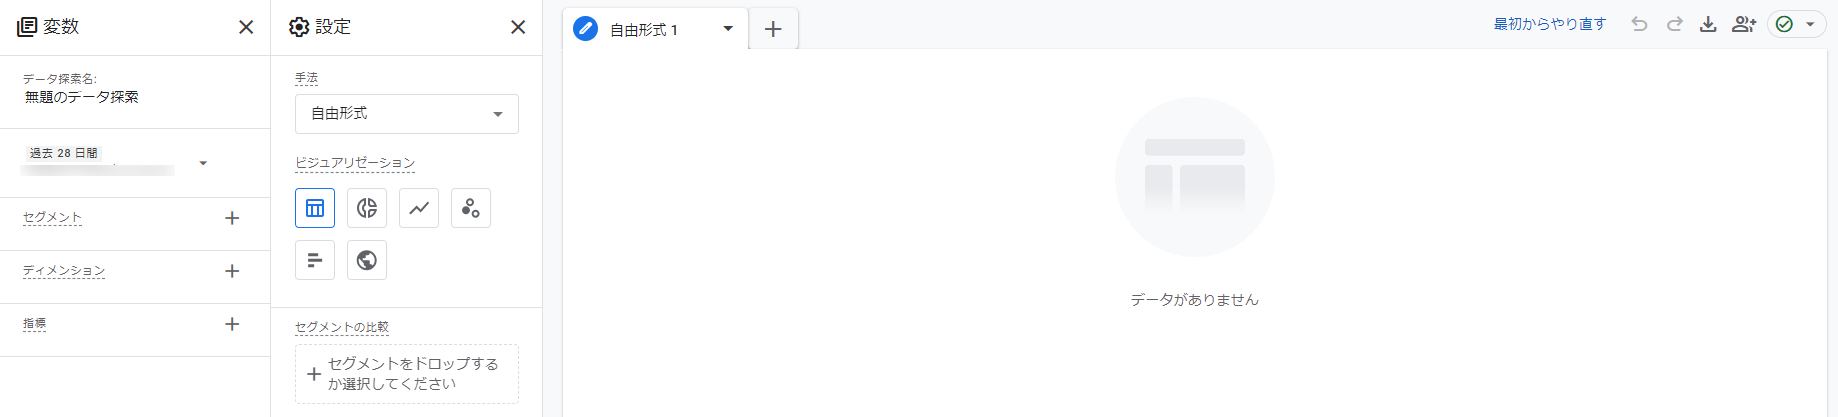Click the undo arrow icon
The image size is (1838, 417).
coord(1639,24)
